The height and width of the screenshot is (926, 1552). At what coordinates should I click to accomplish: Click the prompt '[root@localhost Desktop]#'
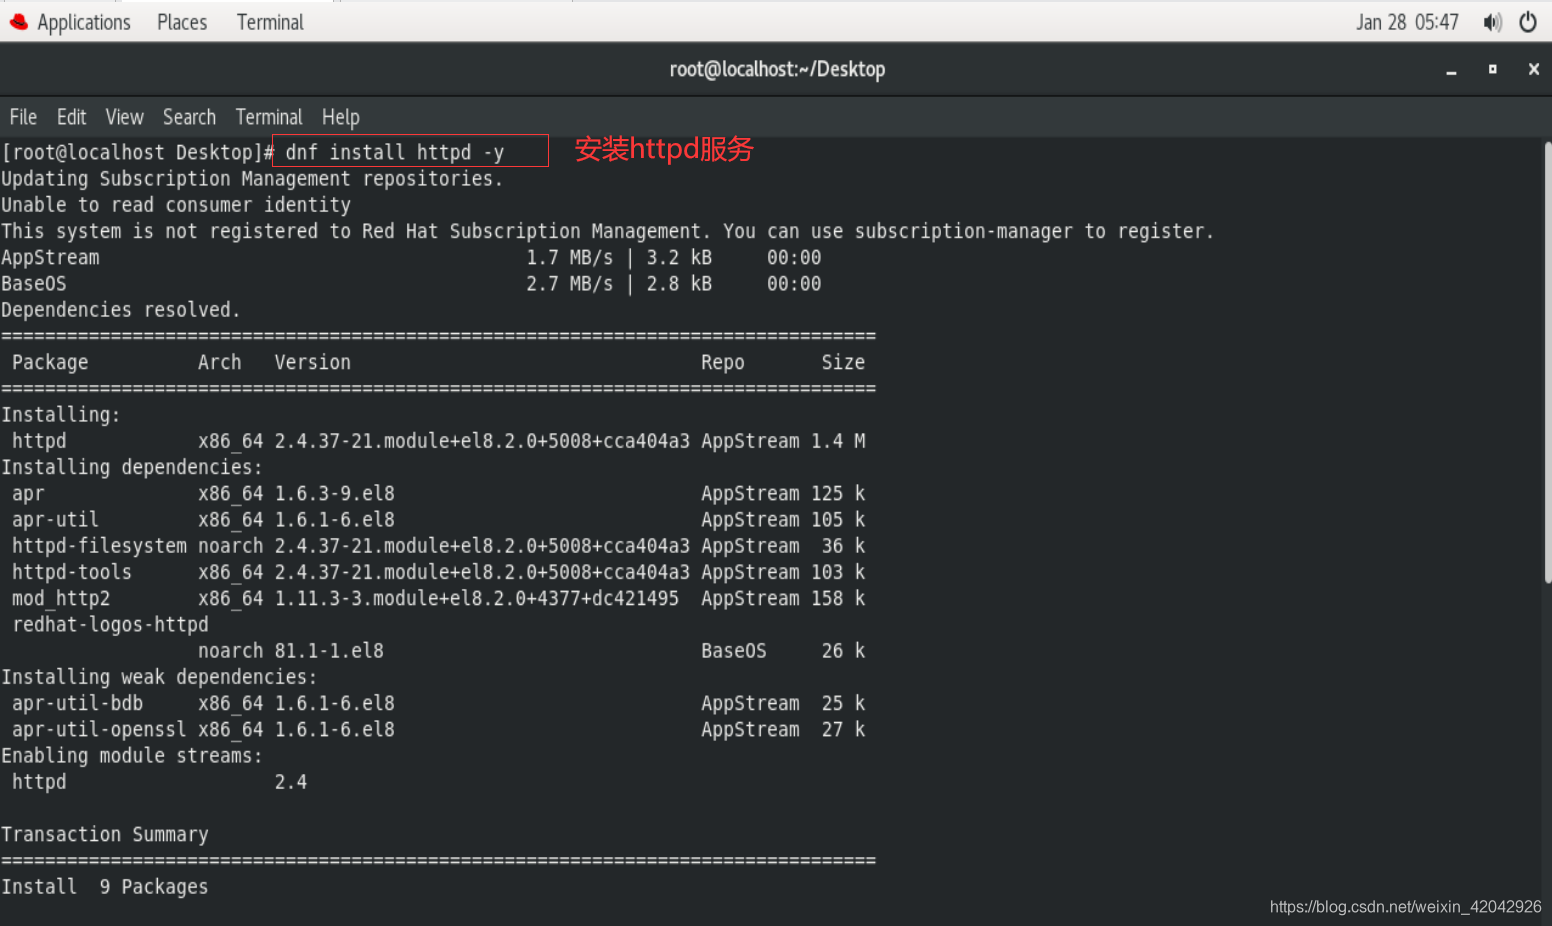coord(138,152)
